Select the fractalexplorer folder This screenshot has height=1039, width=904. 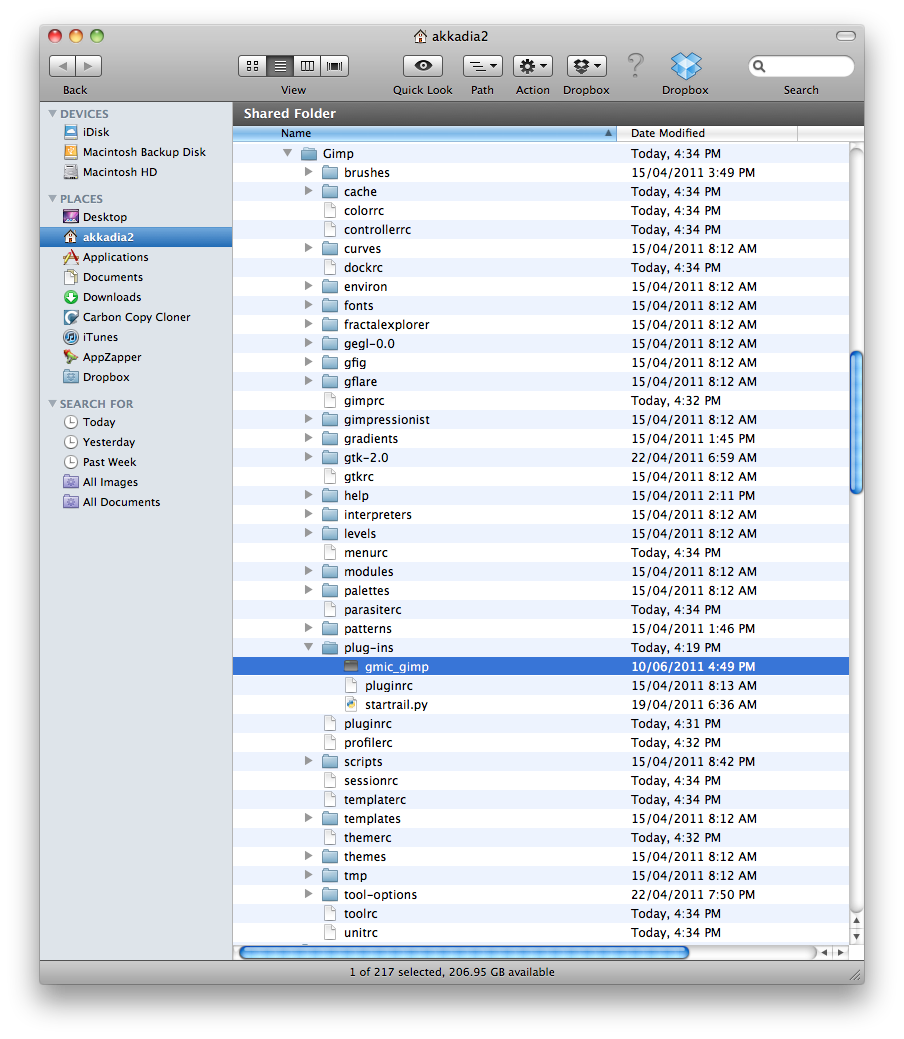(x=541, y=324)
